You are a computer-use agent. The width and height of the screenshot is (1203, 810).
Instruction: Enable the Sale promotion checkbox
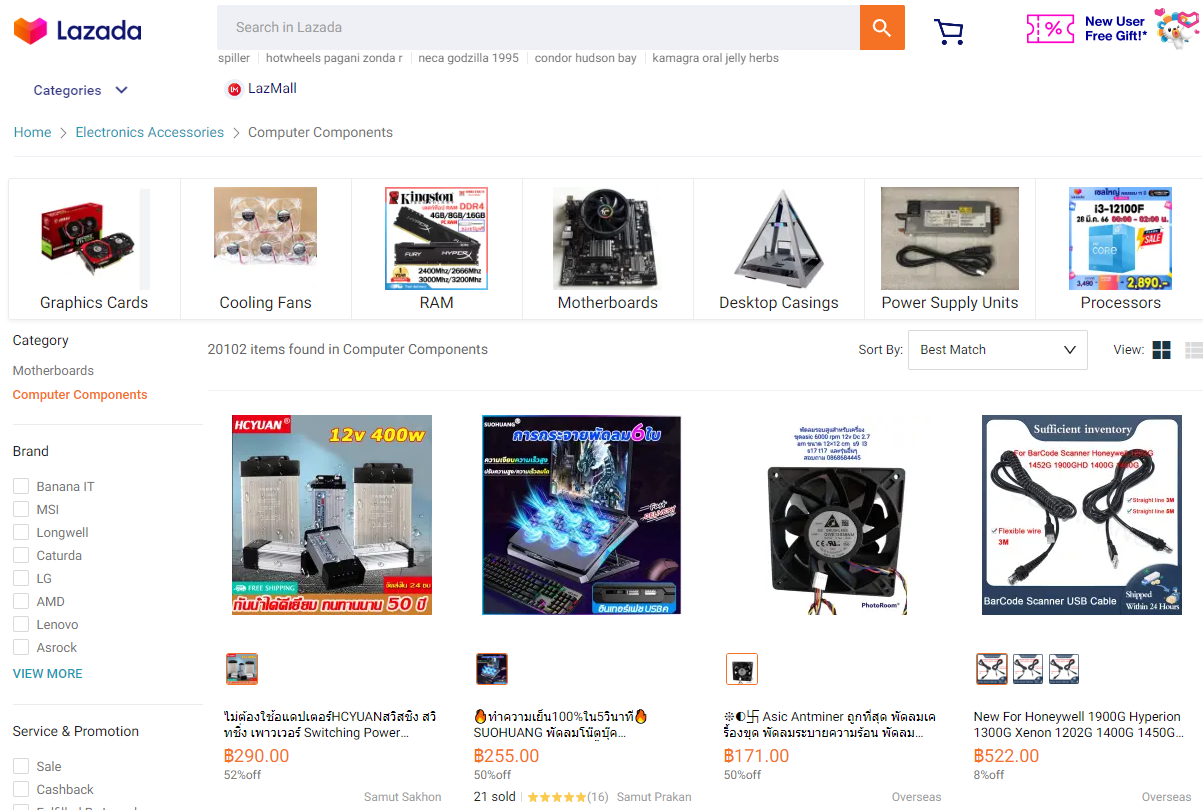[20, 766]
